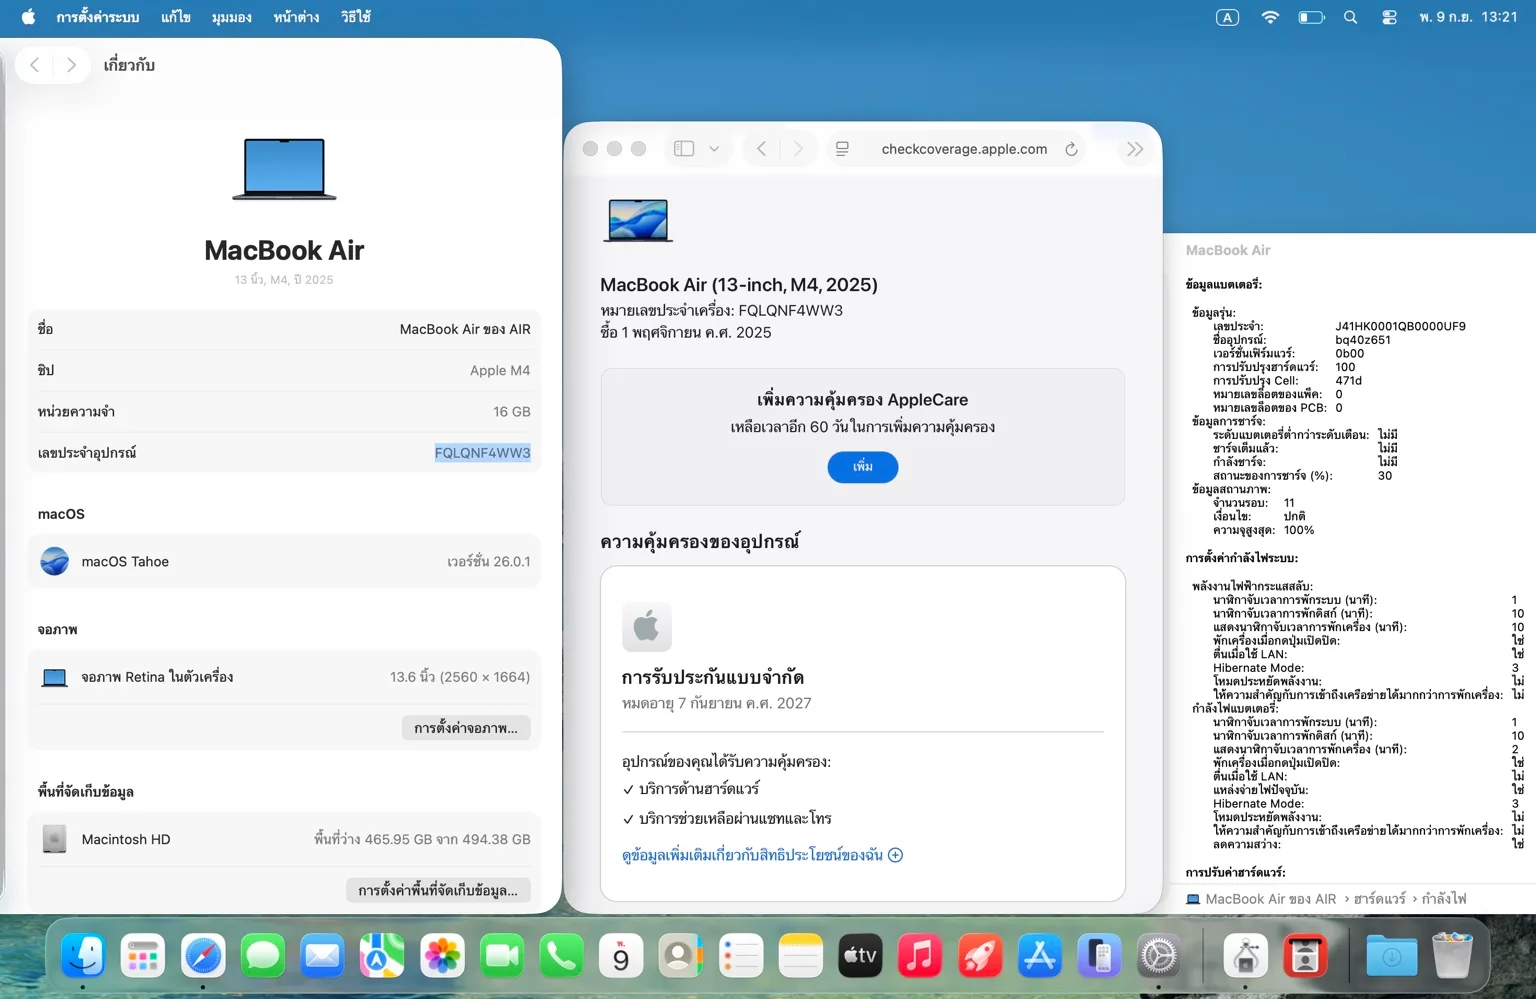This screenshot has height=999, width=1536.
Task: Open Safari page menu icon beside address
Action: 842,149
